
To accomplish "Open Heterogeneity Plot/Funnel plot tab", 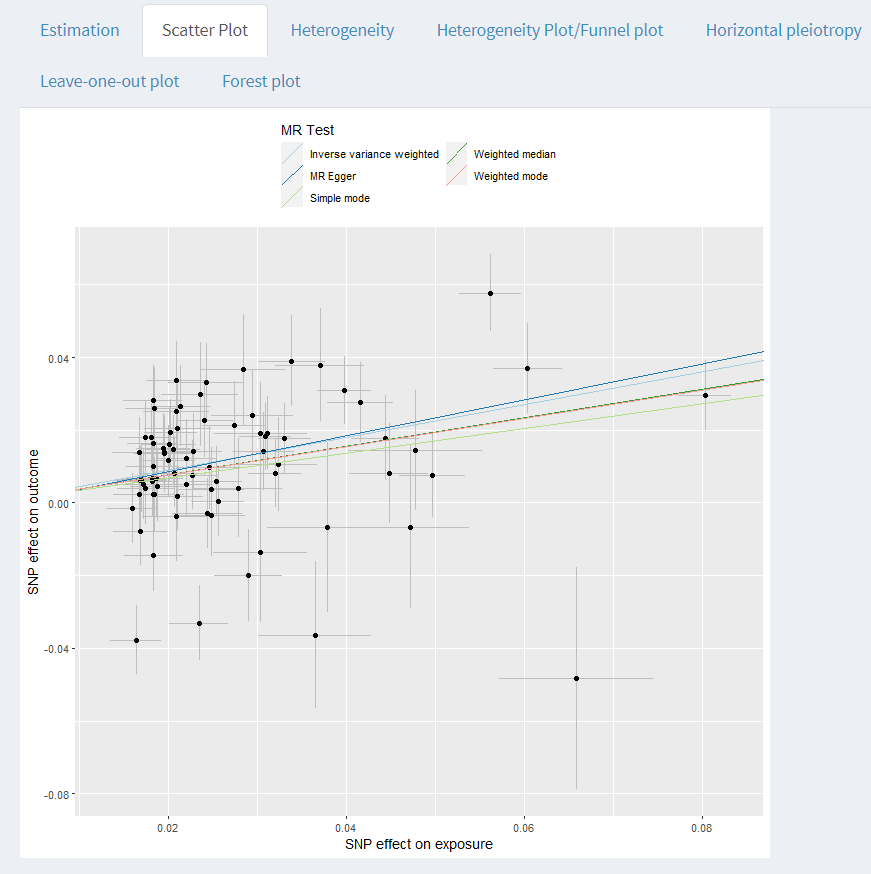I will (x=550, y=30).
